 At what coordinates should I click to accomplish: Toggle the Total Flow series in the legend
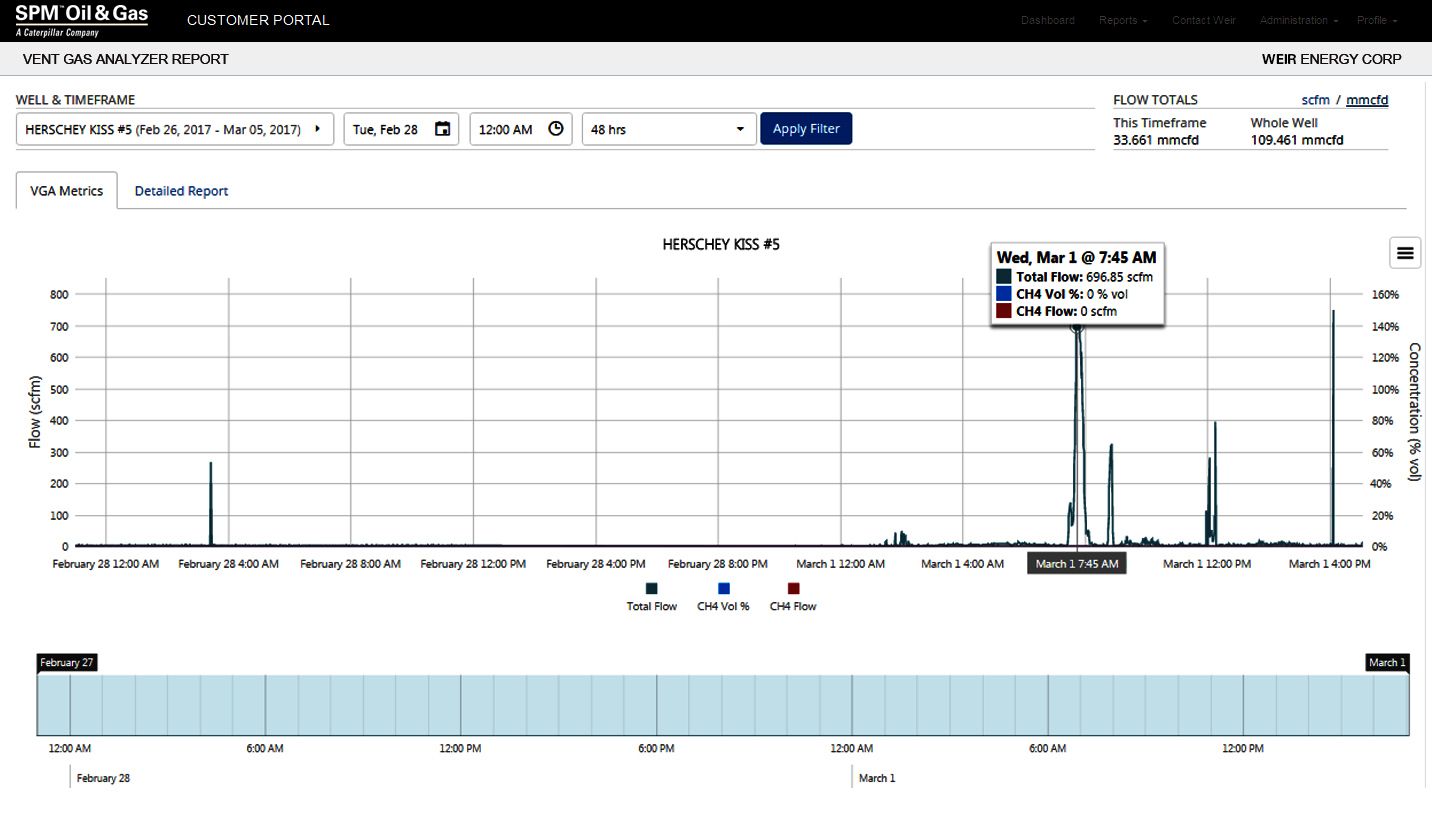coord(651,596)
